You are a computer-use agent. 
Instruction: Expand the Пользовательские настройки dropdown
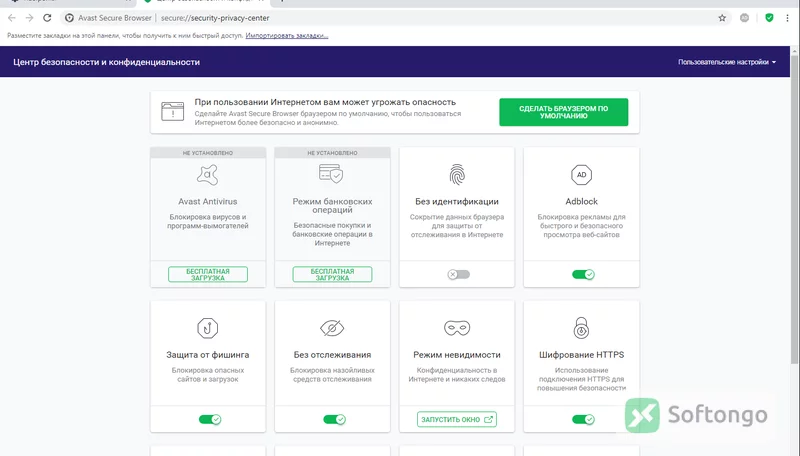pos(727,62)
